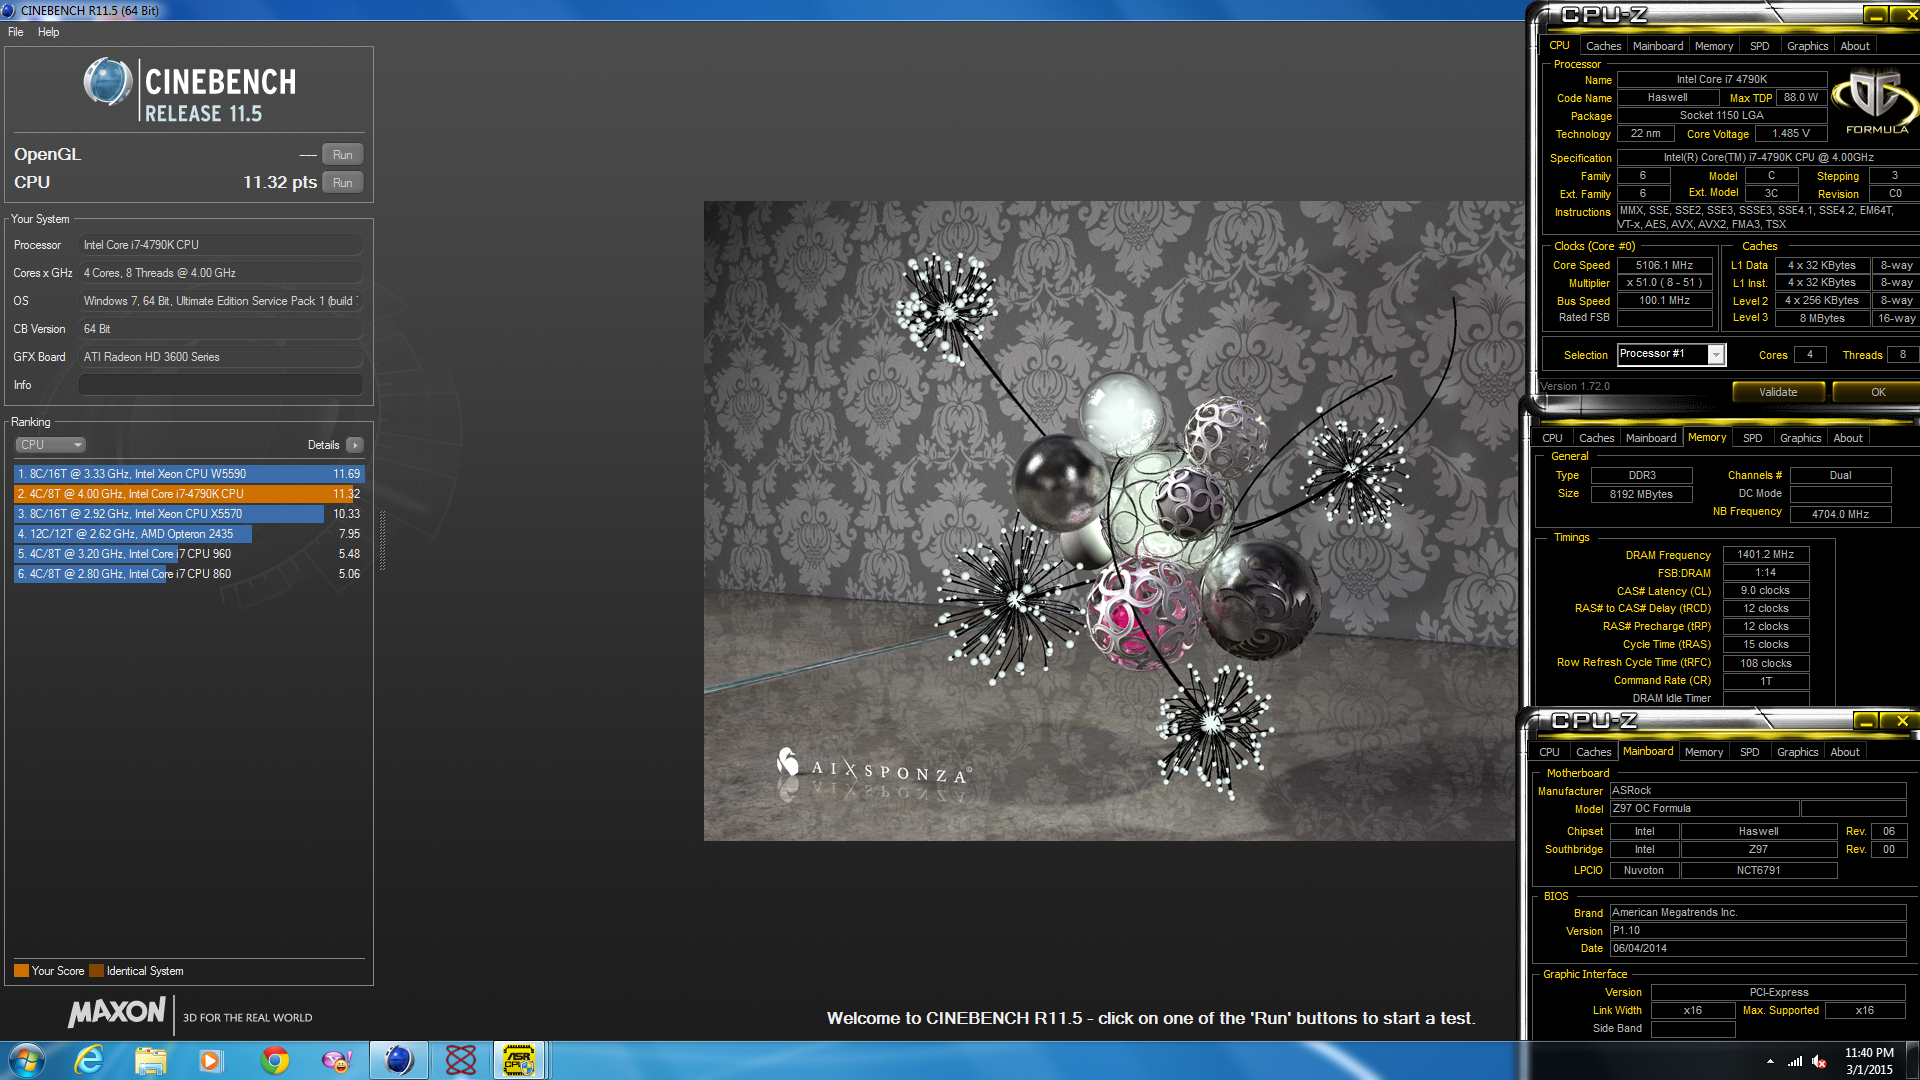
Task: Open the Cinebench taskbar icon
Action: [x=398, y=1060]
